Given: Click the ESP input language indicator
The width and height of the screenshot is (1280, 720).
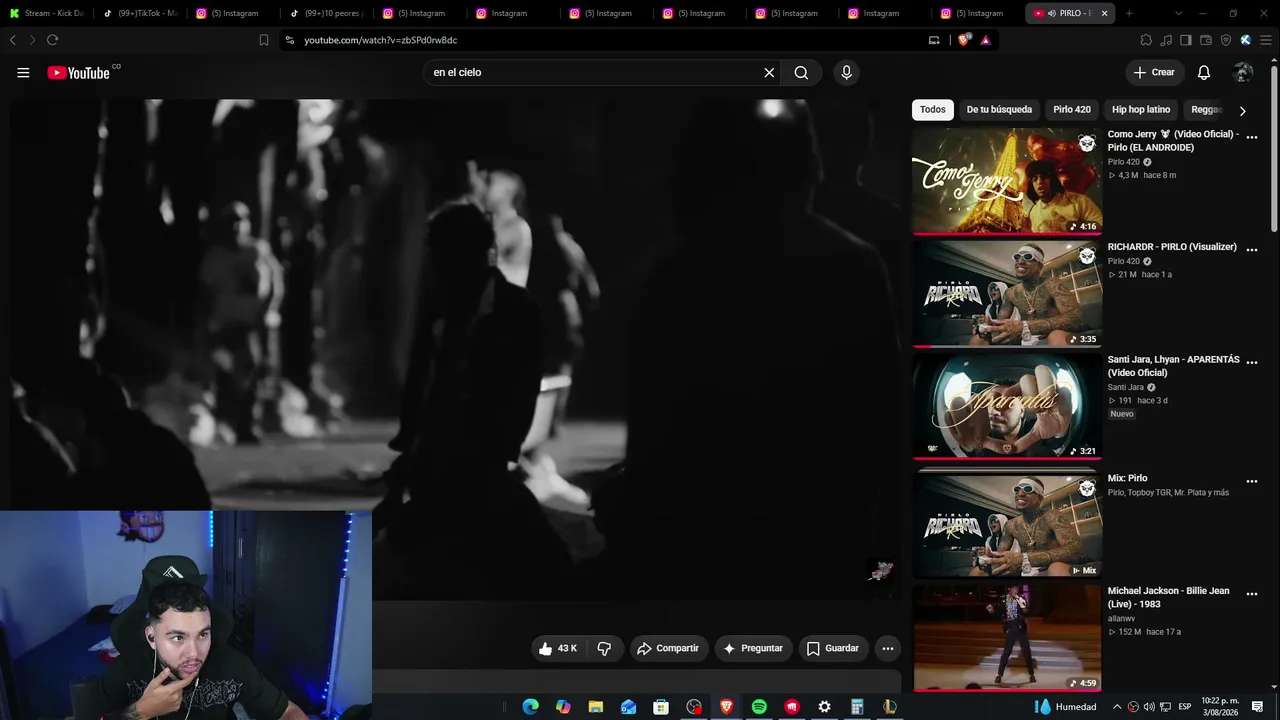Looking at the screenshot, I should [x=1185, y=707].
